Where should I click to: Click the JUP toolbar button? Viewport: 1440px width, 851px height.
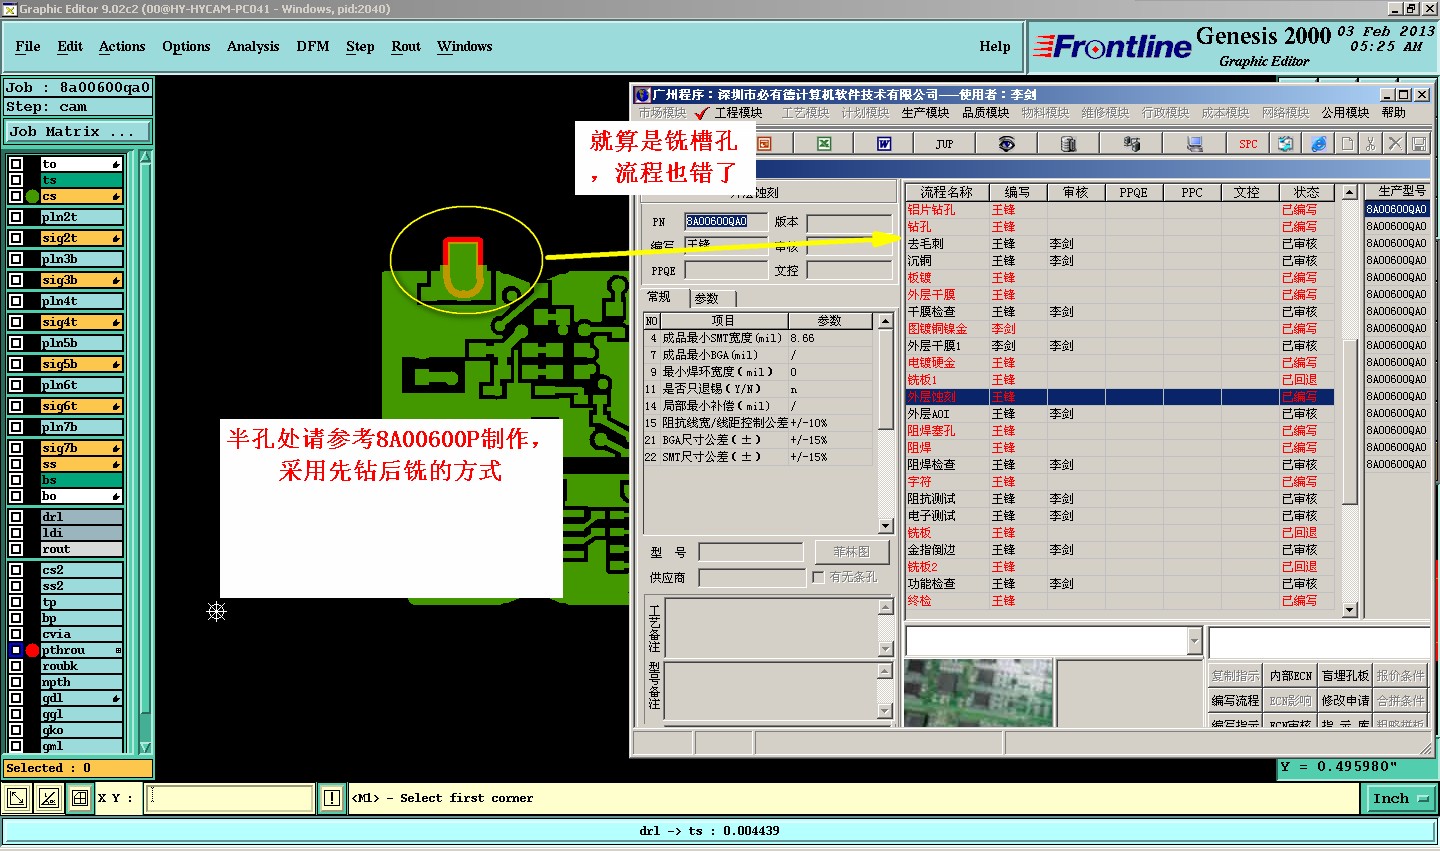pos(944,144)
